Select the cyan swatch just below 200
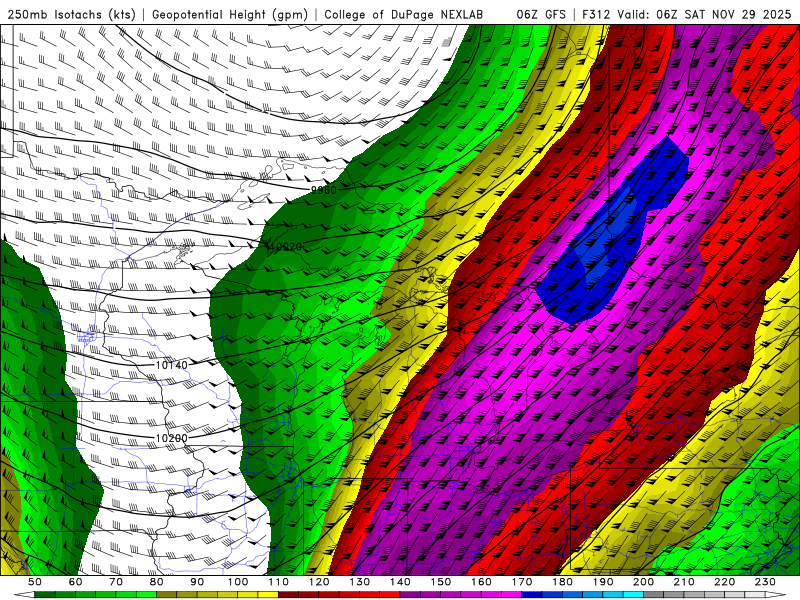The width and height of the screenshot is (800, 600). coord(633,595)
